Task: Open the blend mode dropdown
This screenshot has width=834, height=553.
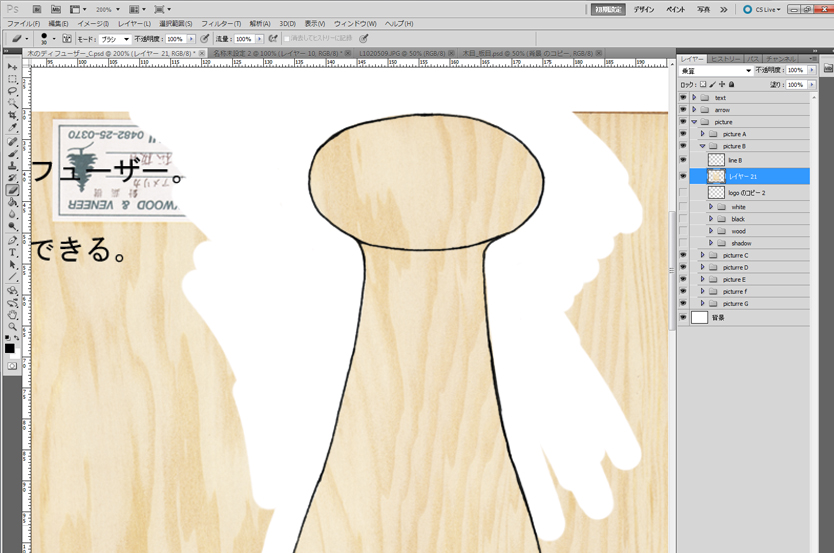Action: pyautogui.click(x=714, y=71)
